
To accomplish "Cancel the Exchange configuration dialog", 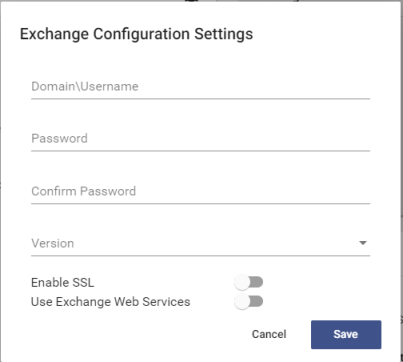I will (x=269, y=334).
